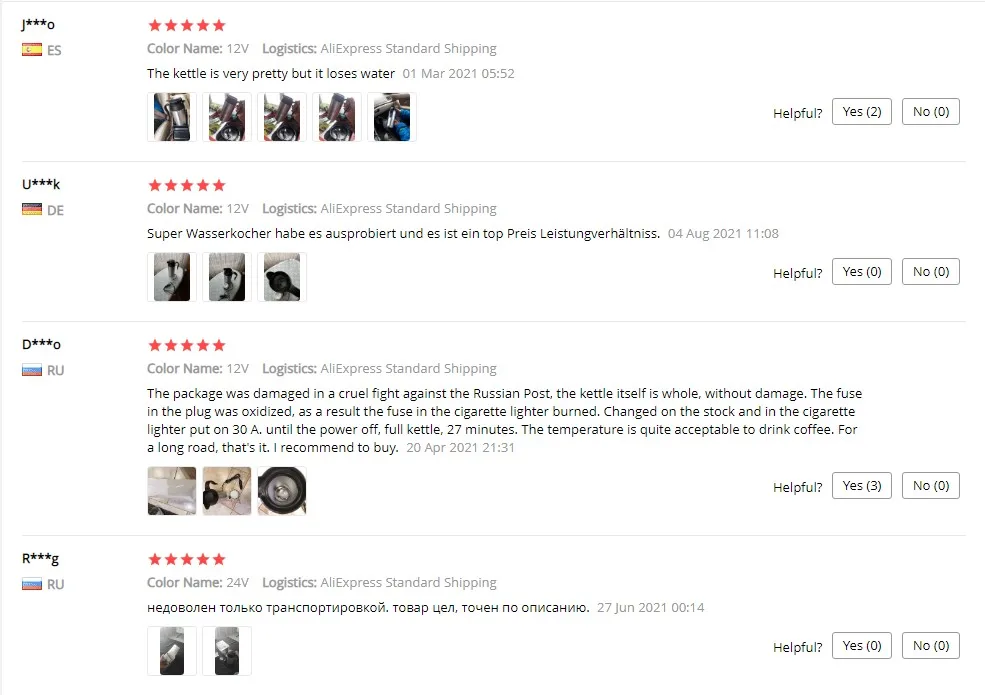The width and height of the screenshot is (985, 695).
Task: Click Yes (2) on J***o's review
Action: pos(861,112)
